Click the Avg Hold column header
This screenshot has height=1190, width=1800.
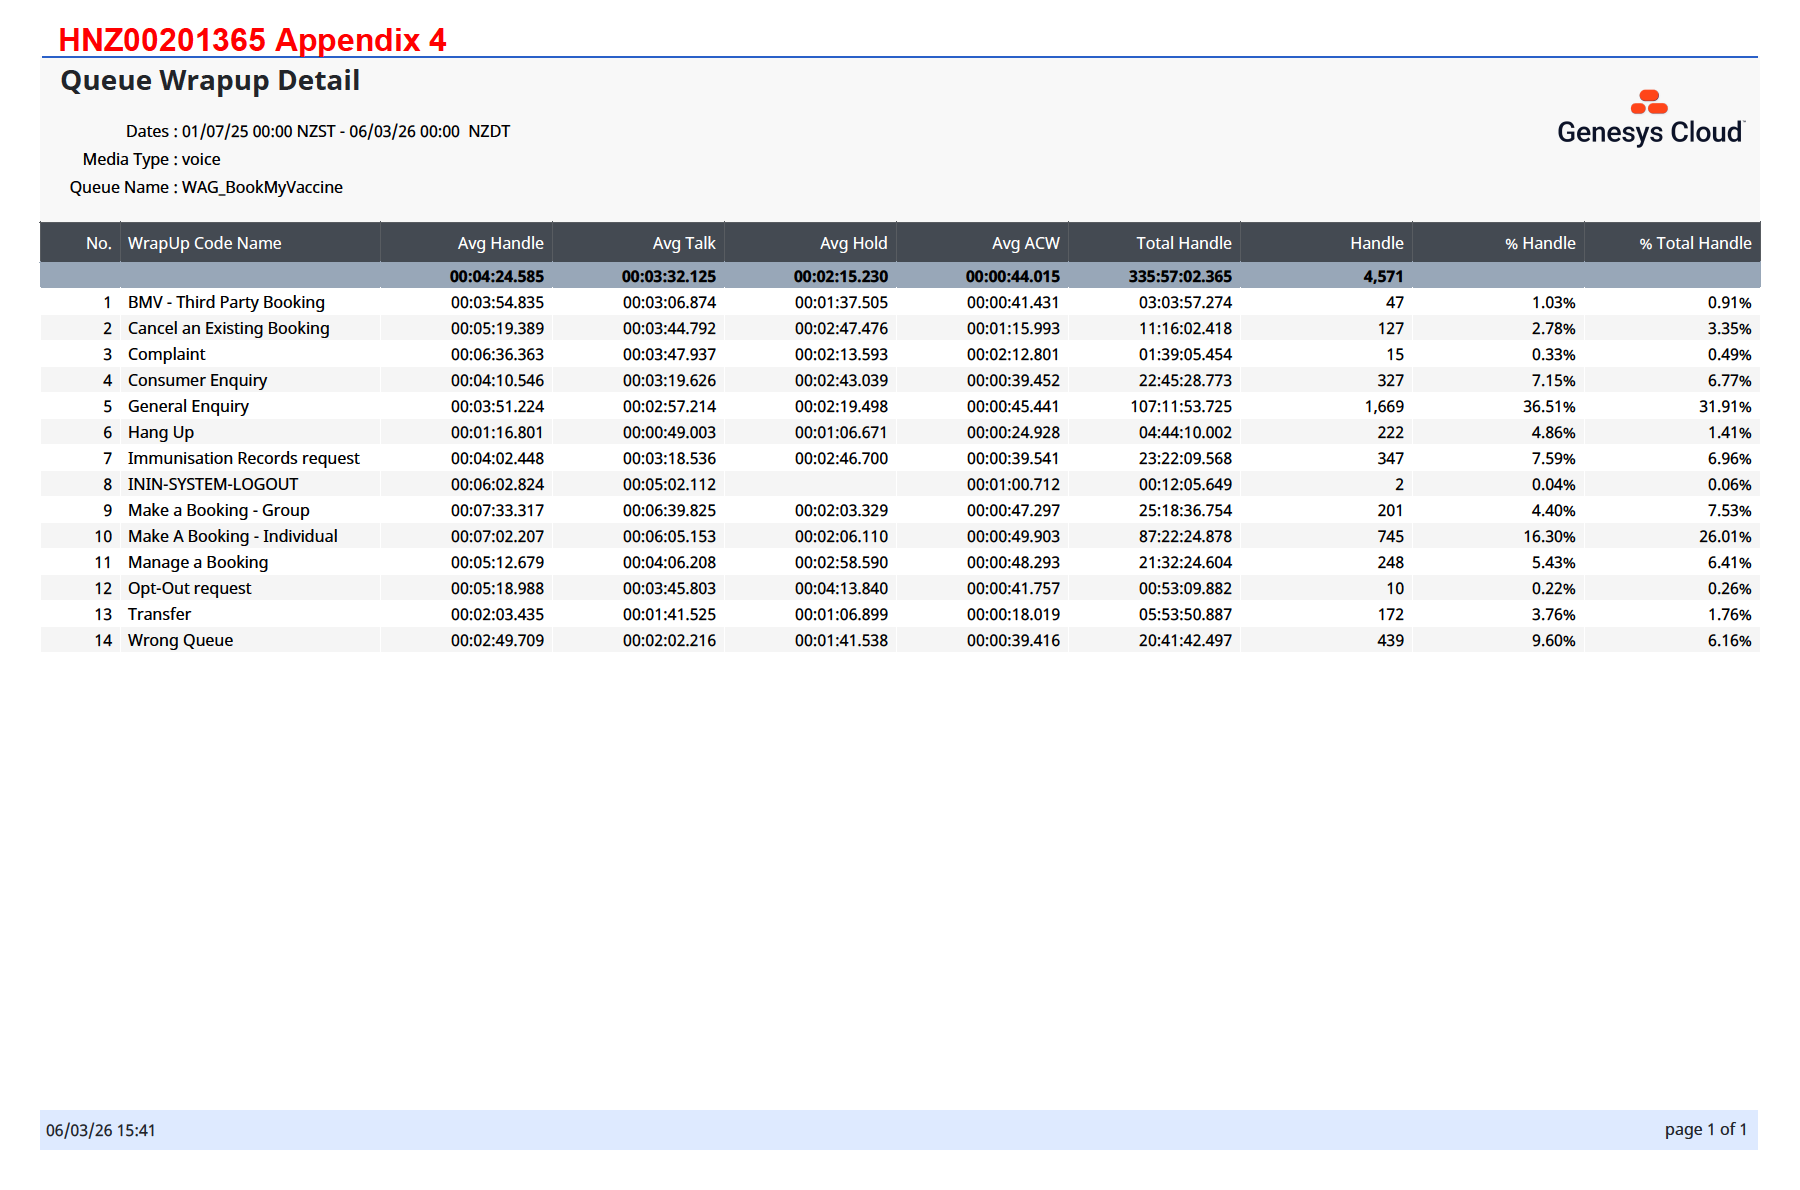point(853,243)
